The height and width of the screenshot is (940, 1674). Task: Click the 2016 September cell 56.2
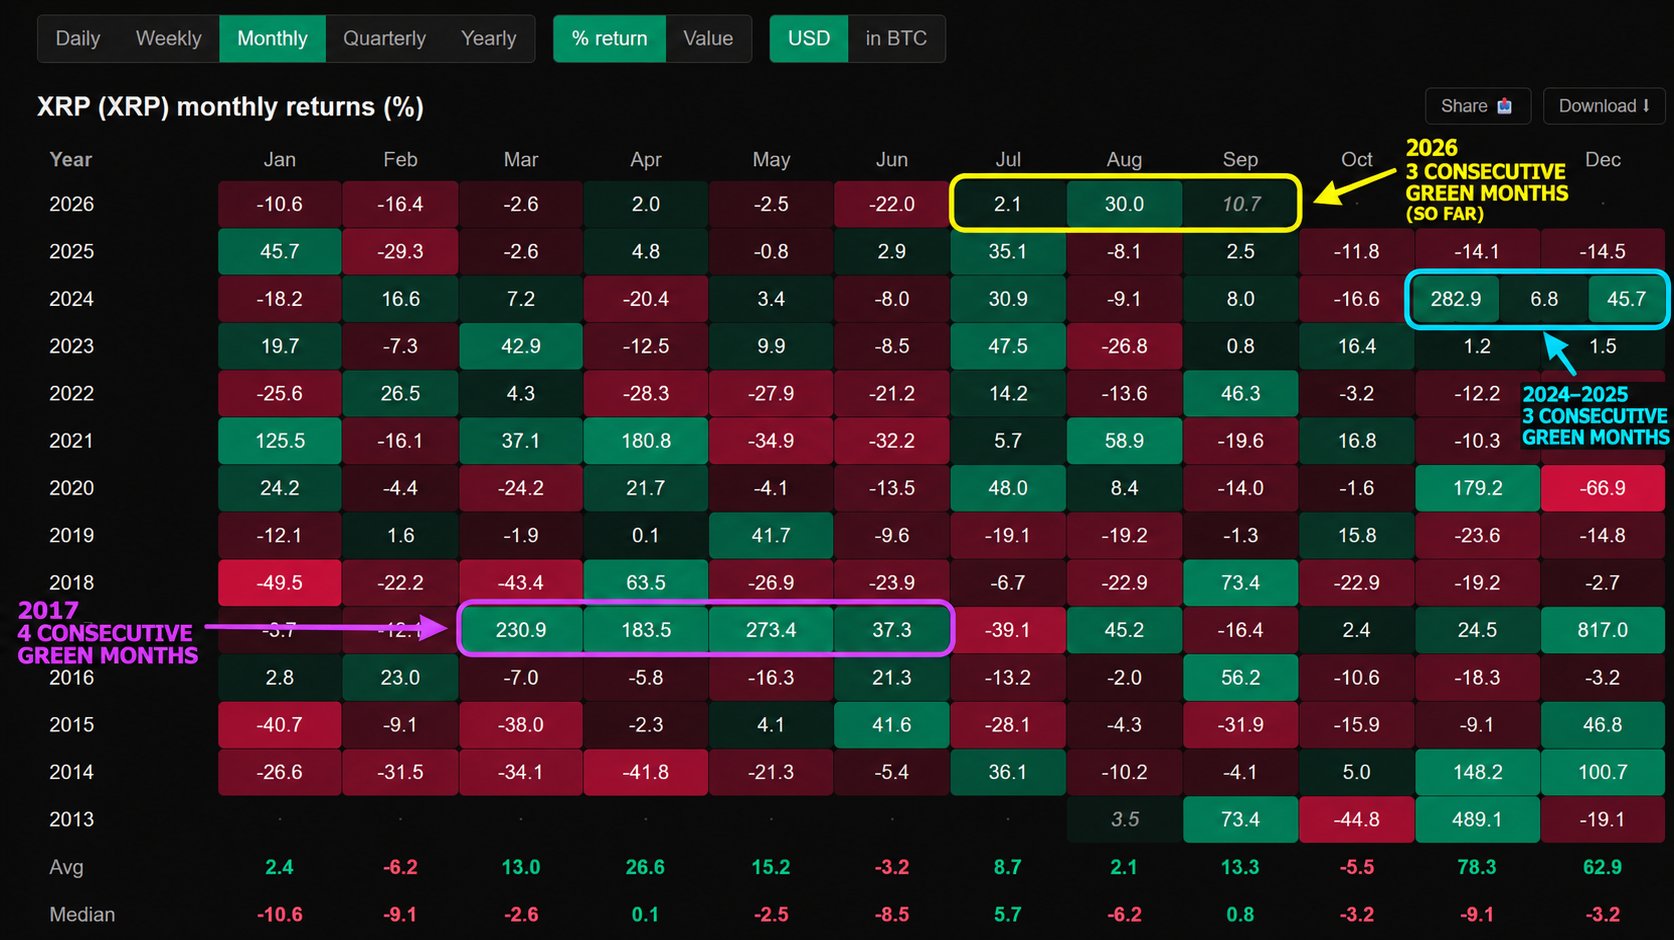1240,678
